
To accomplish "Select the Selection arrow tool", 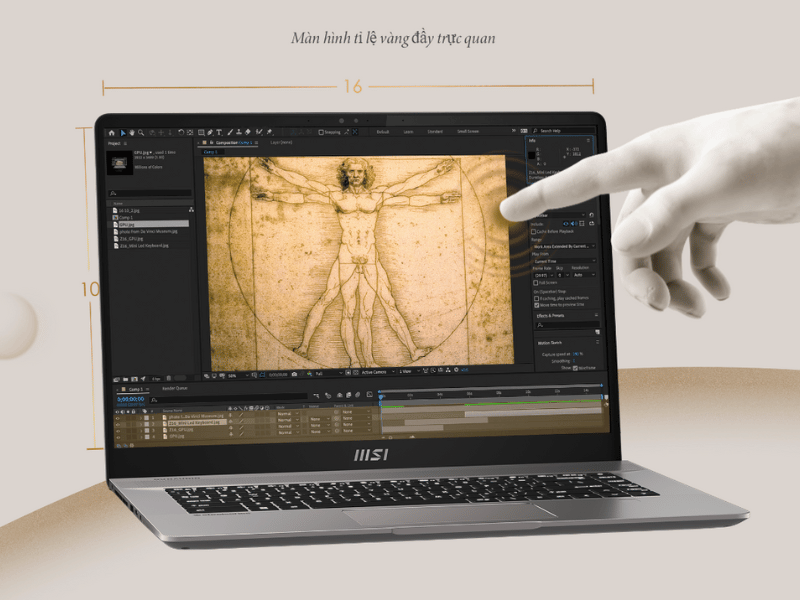I will point(123,133).
